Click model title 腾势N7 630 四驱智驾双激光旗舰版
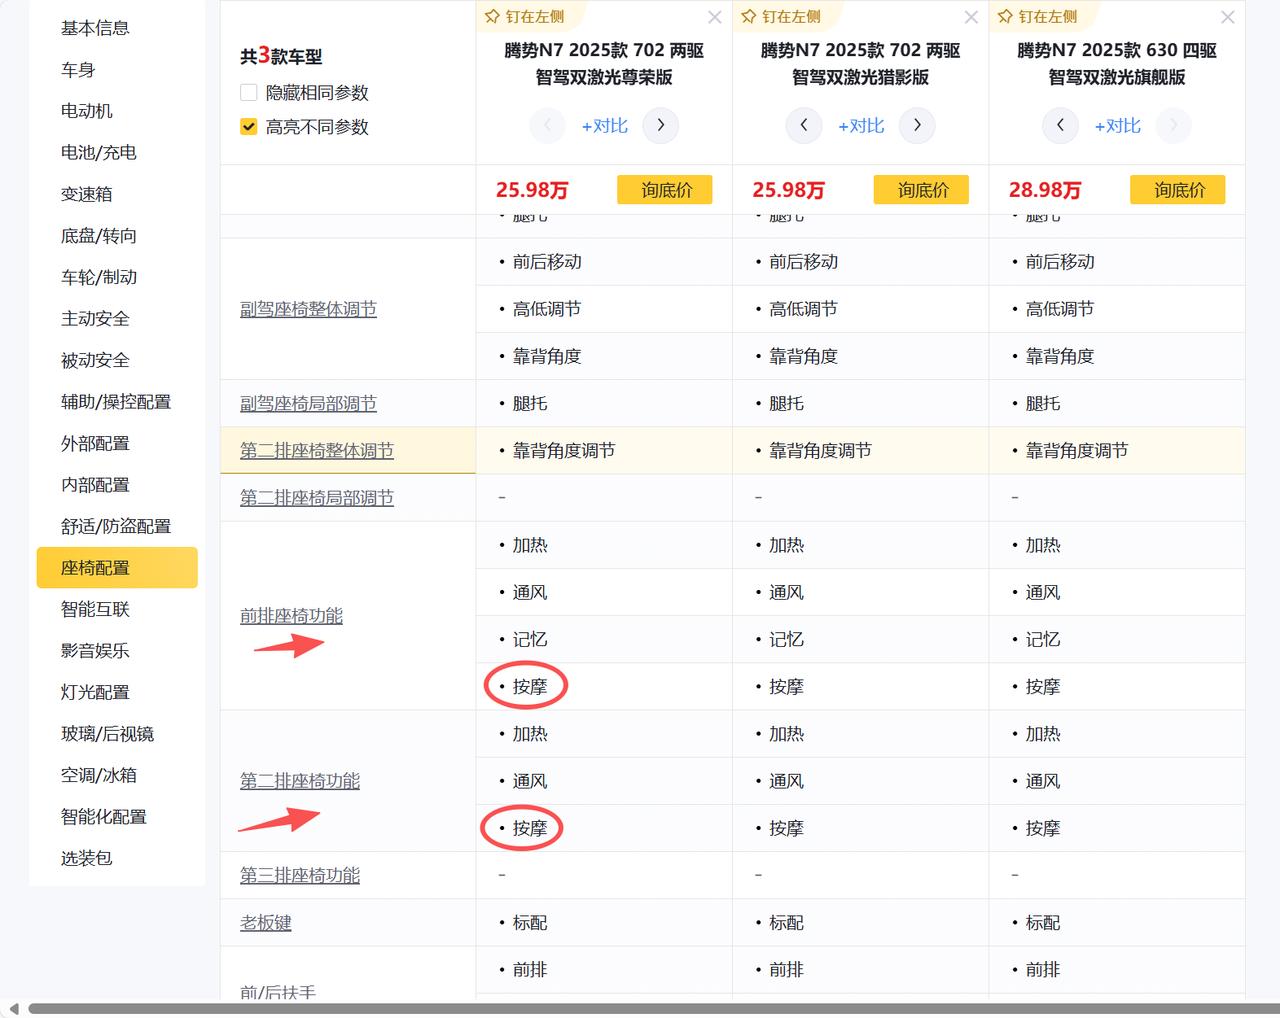 pyautogui.click(x=1117, y=63)
